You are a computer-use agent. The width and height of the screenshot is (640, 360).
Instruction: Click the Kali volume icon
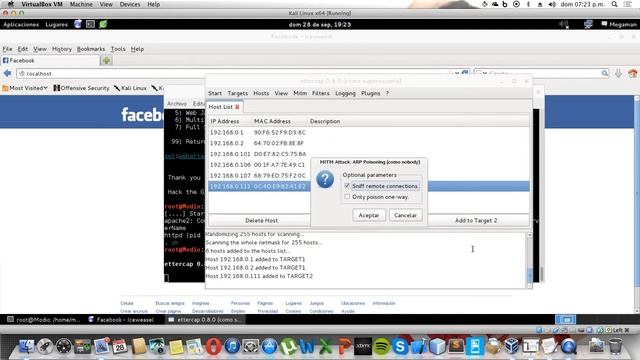pos(564,24)
